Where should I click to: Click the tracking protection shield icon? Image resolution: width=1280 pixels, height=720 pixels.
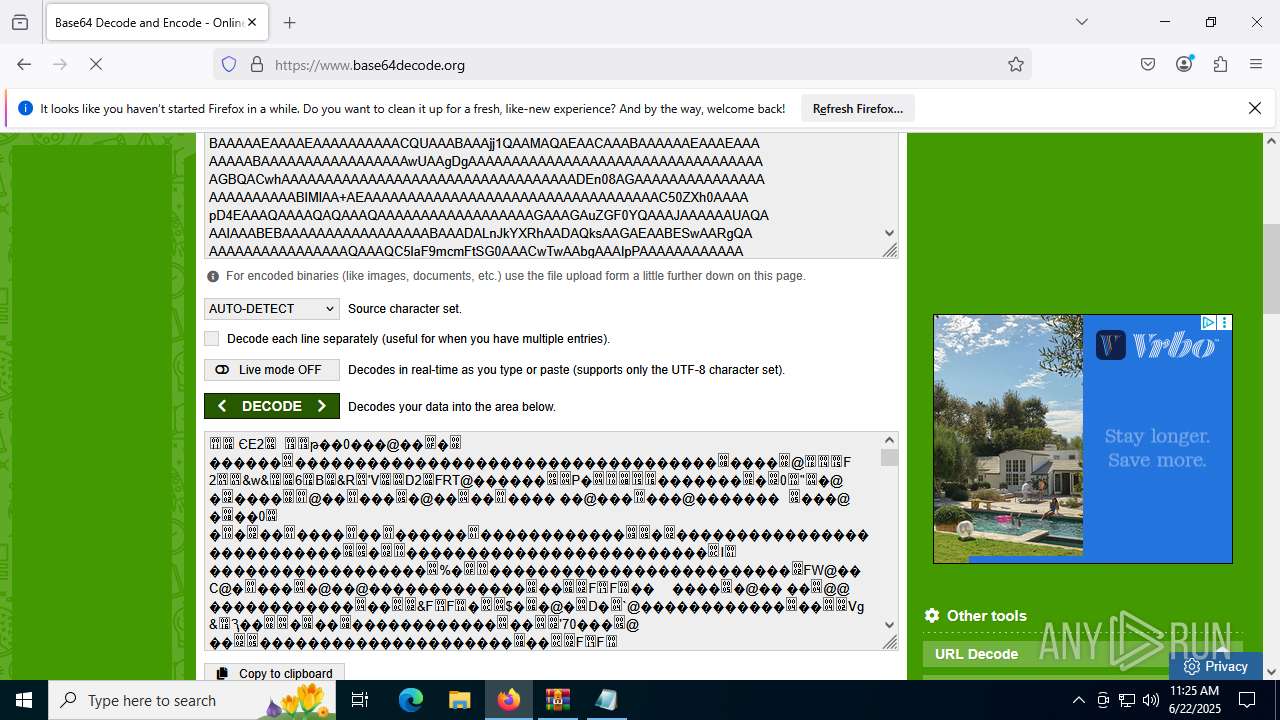[x=229, y=64]
